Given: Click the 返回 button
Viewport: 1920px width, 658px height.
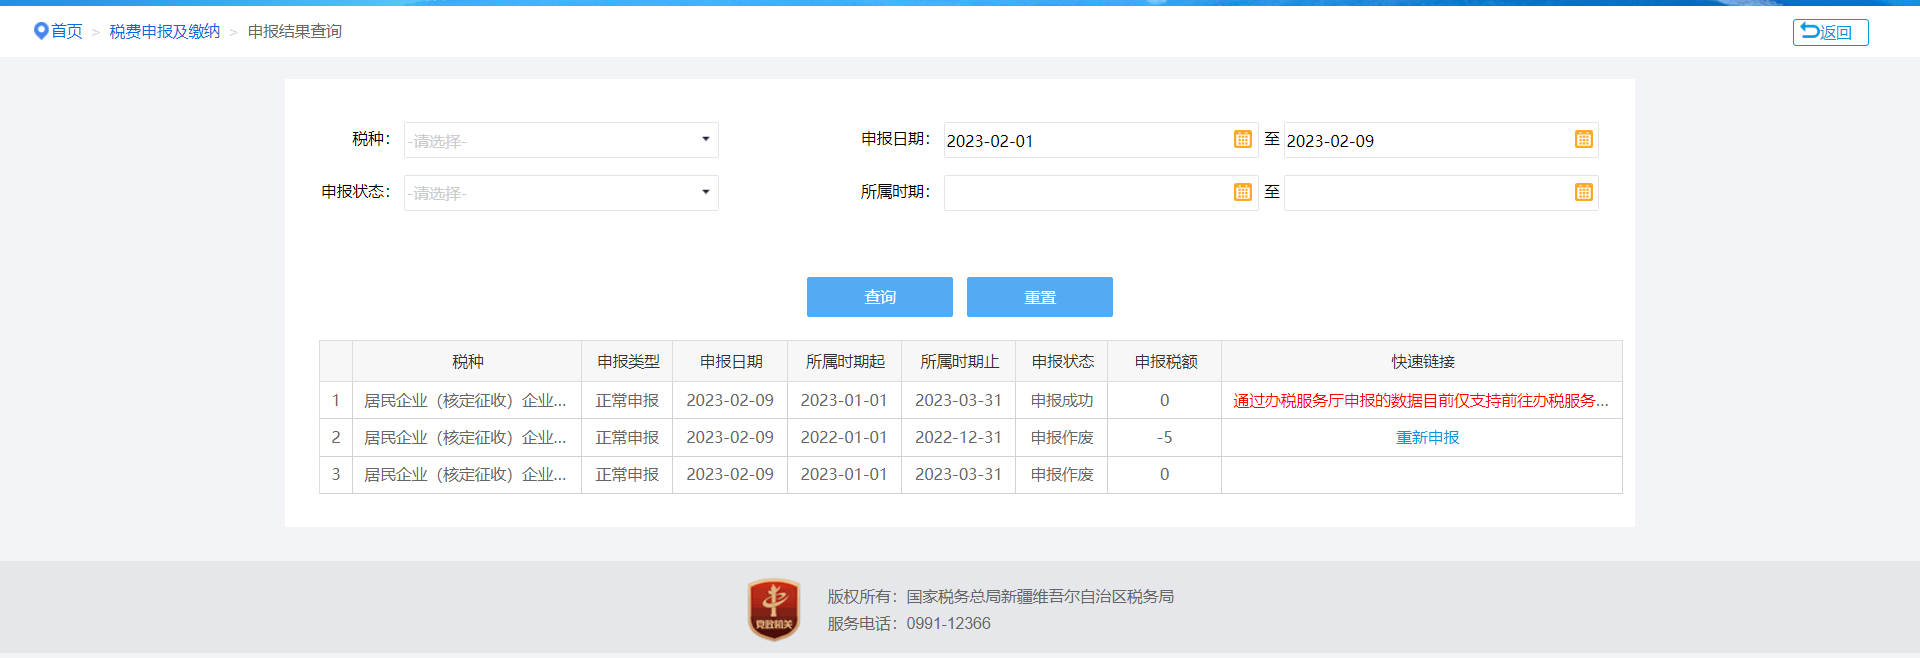Looking at the screenshot, I should click(x=1830, y=32).
